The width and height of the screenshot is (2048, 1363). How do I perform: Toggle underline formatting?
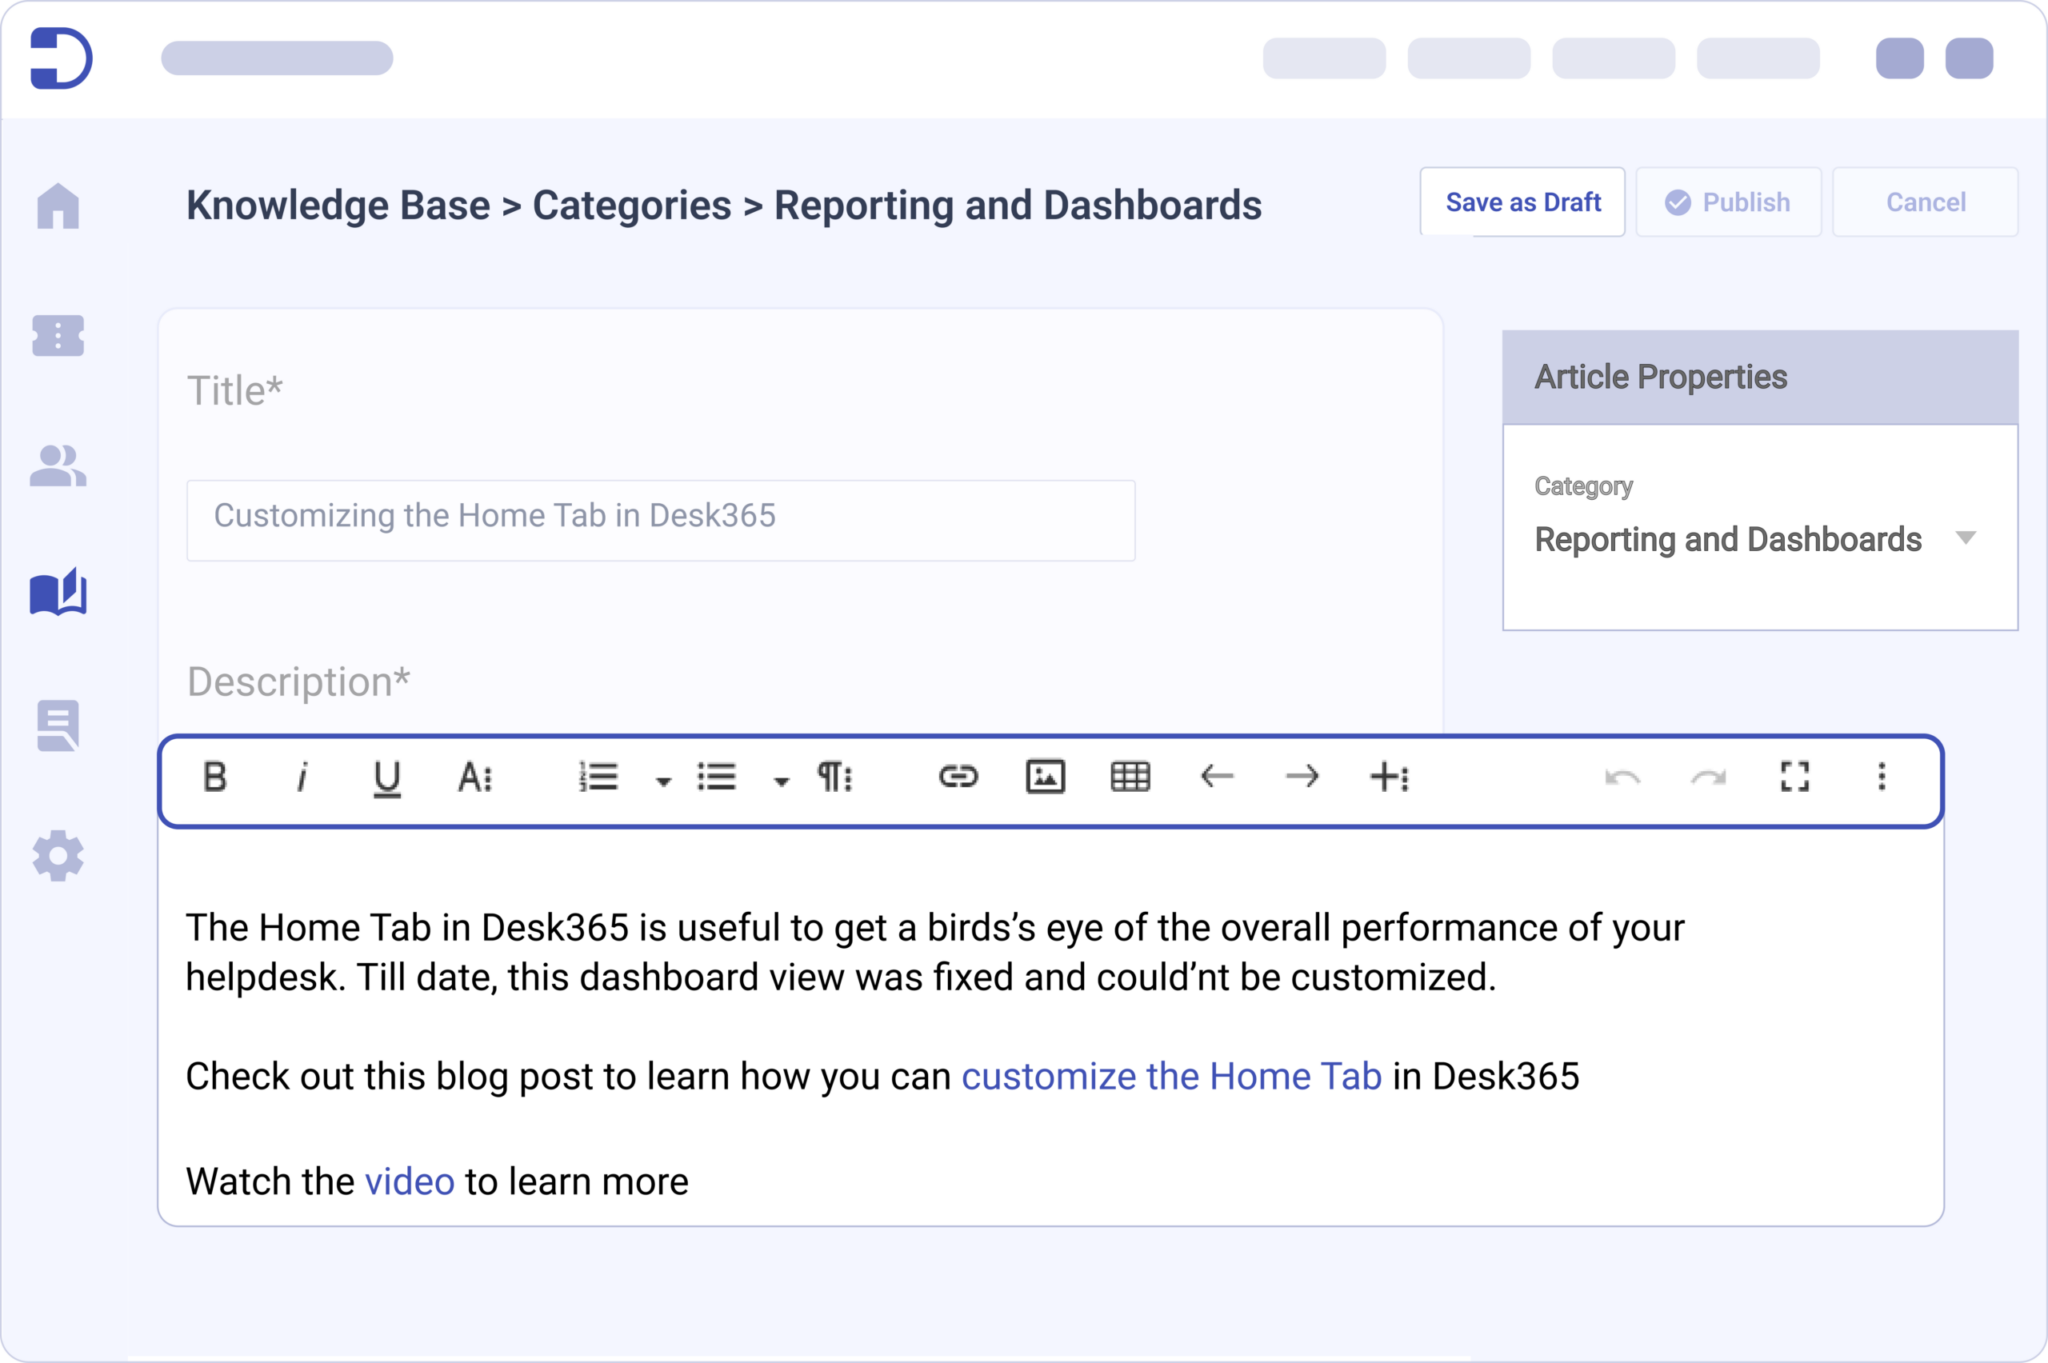click(386, 778)
